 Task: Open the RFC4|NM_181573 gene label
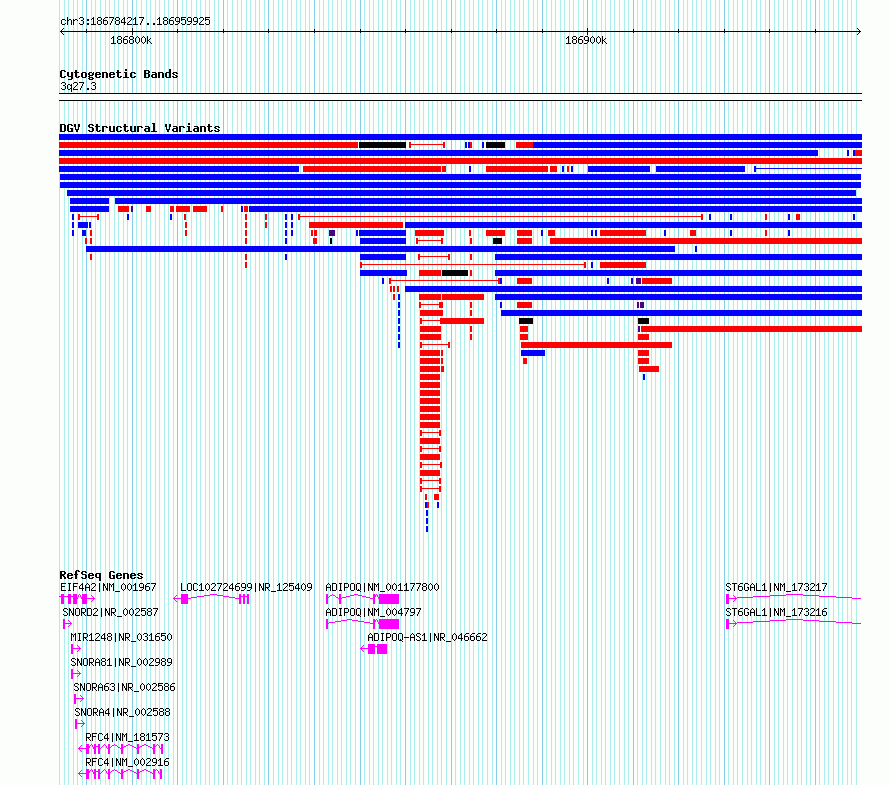127,737
